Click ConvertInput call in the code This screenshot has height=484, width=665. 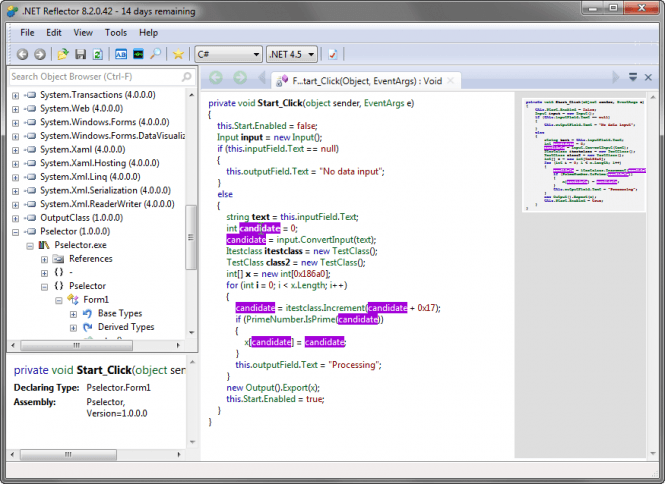click(326, 240)
